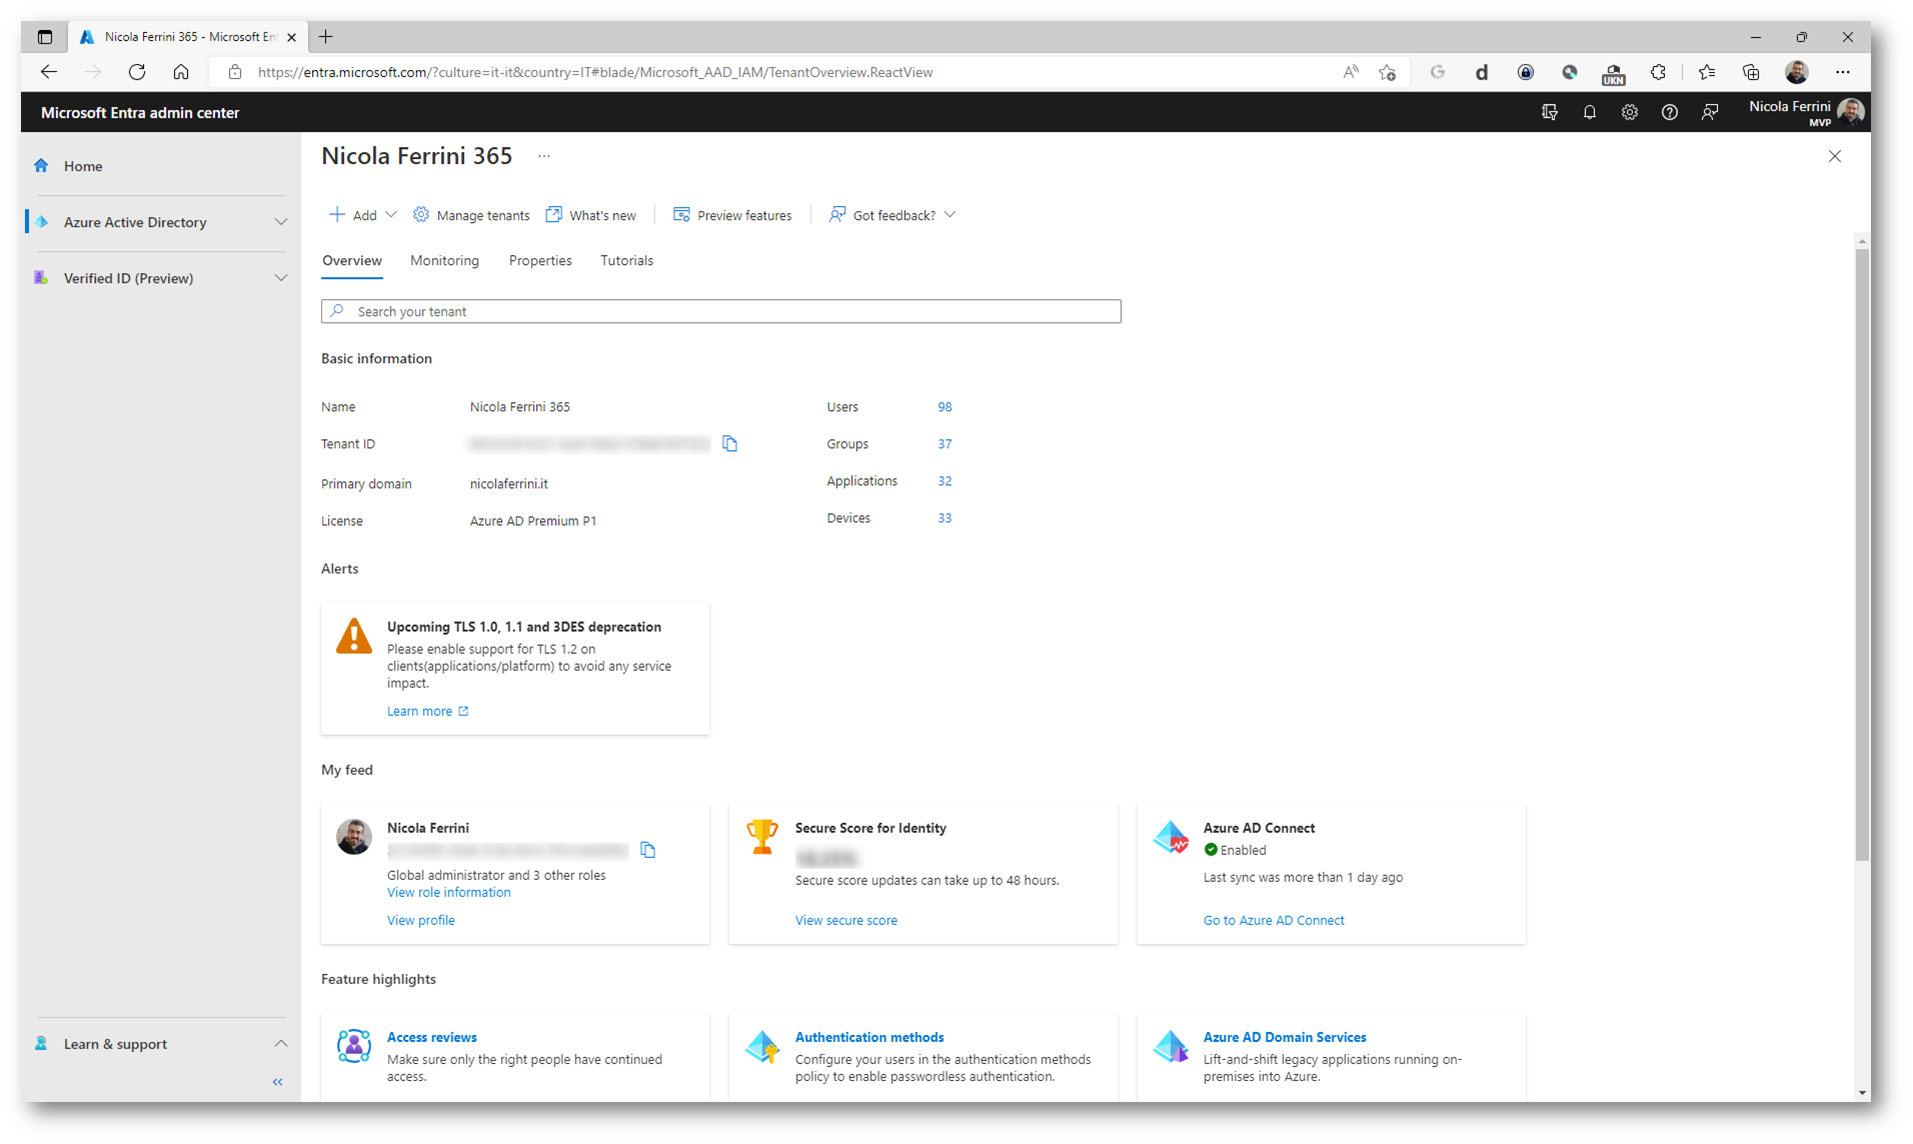Click Manage tenants

471,215
